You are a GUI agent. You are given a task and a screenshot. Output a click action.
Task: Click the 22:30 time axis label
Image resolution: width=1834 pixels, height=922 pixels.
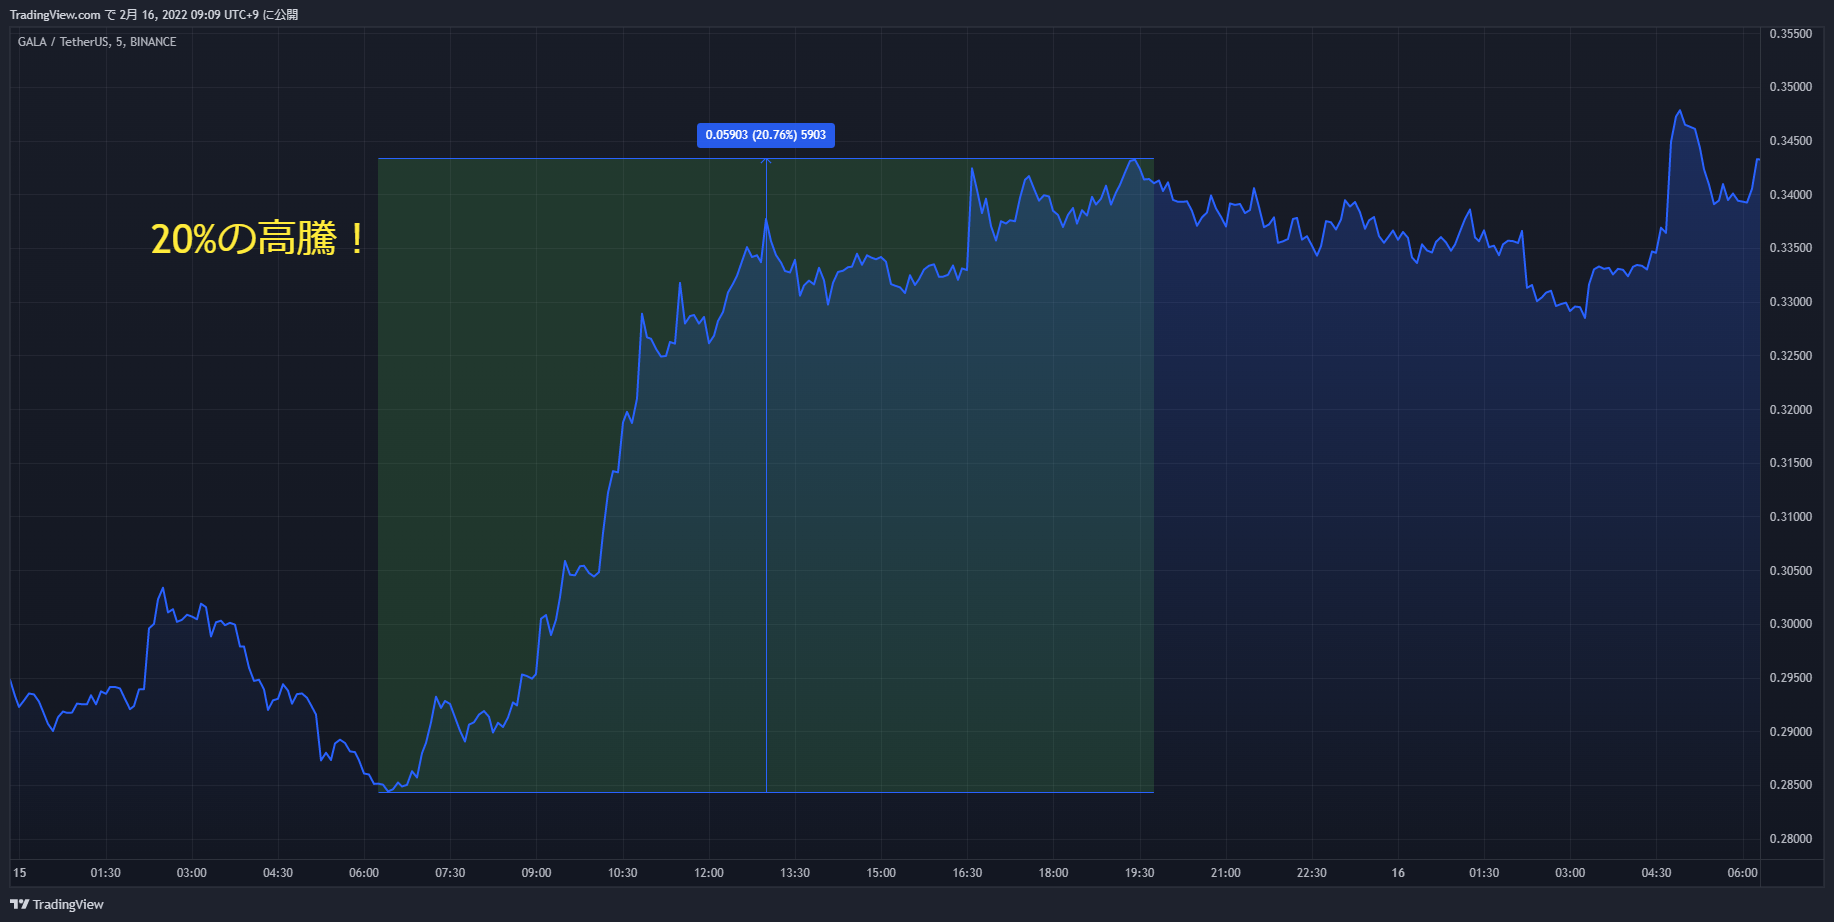click(x=1312, y=873)
